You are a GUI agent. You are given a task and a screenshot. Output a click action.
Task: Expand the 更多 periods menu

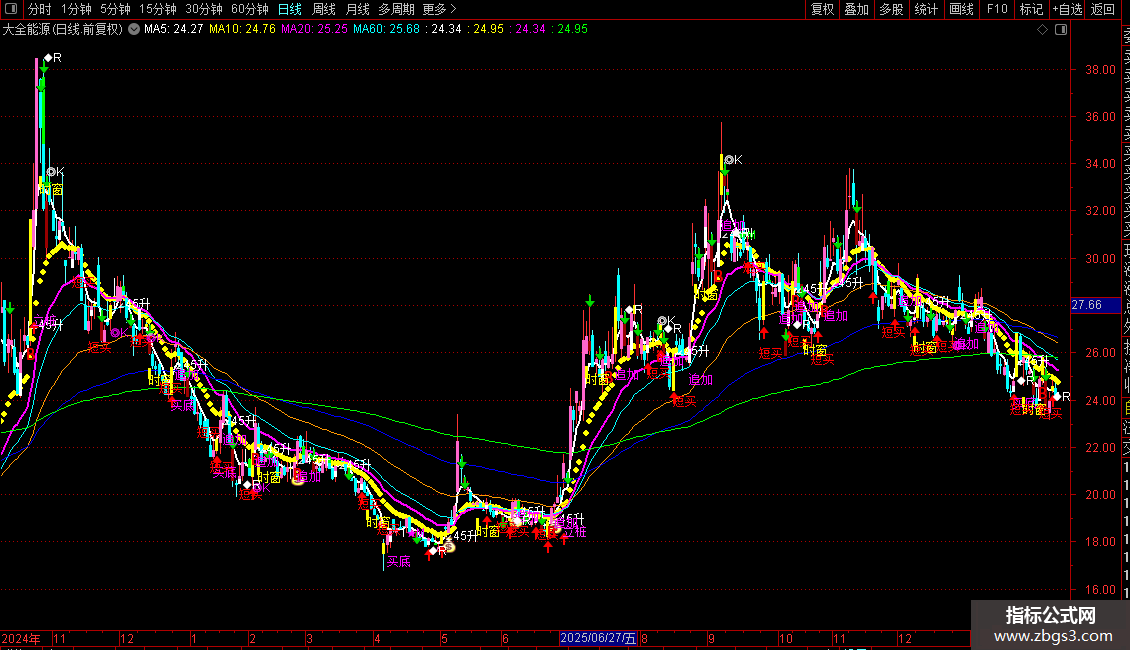(439, 9)
